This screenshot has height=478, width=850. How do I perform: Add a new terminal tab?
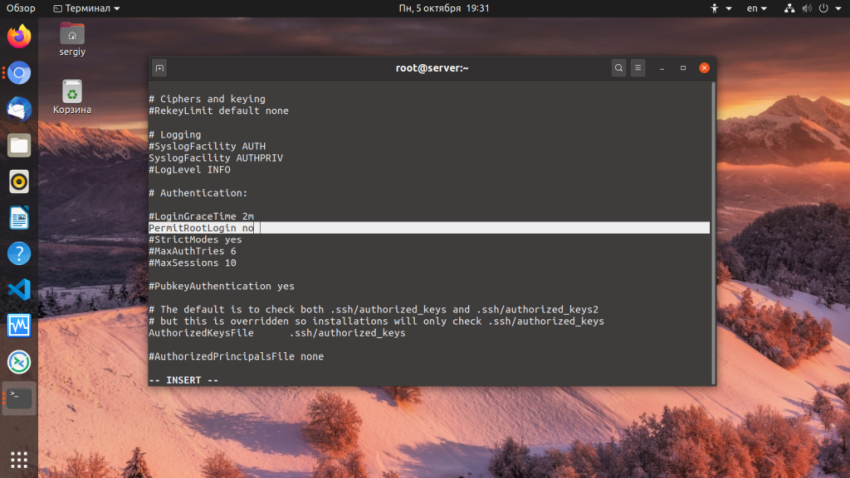click(159, 68)
